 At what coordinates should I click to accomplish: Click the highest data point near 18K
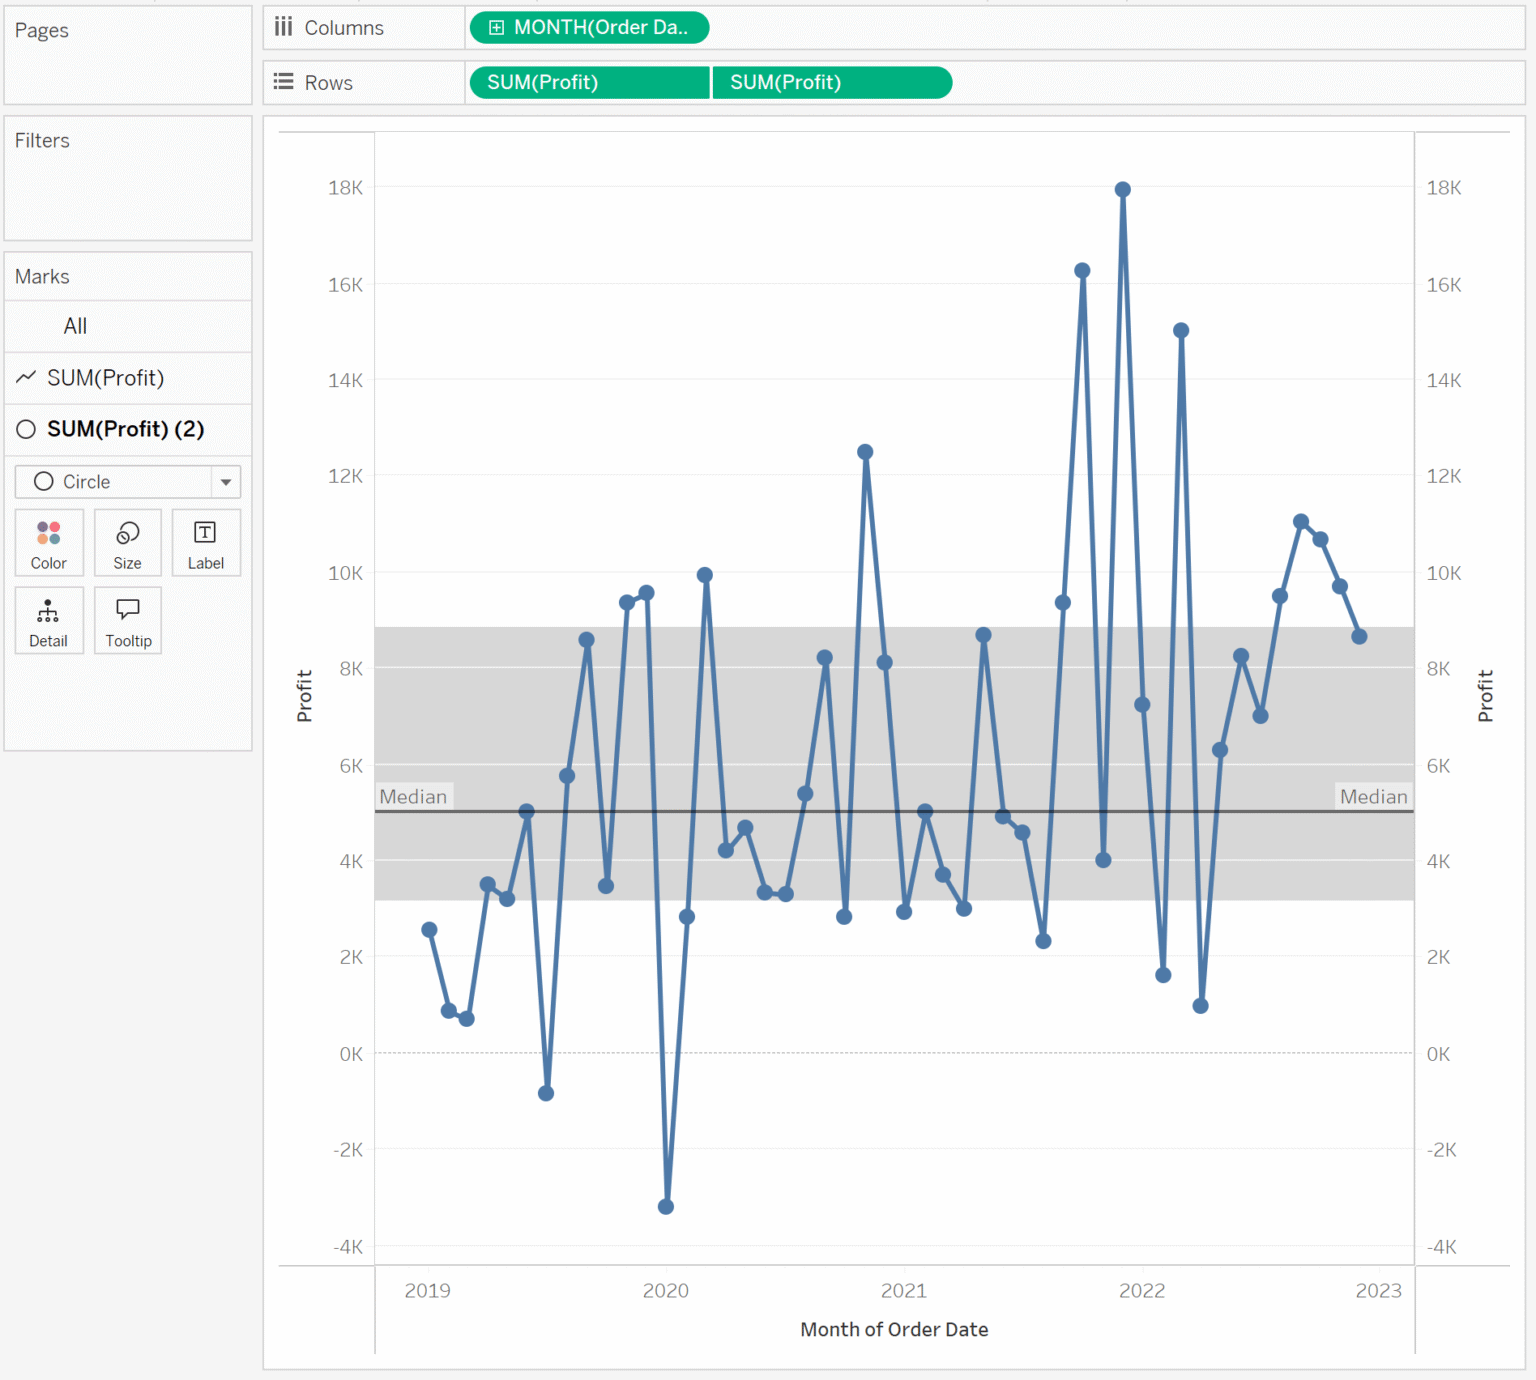[x=1122, y=188]
